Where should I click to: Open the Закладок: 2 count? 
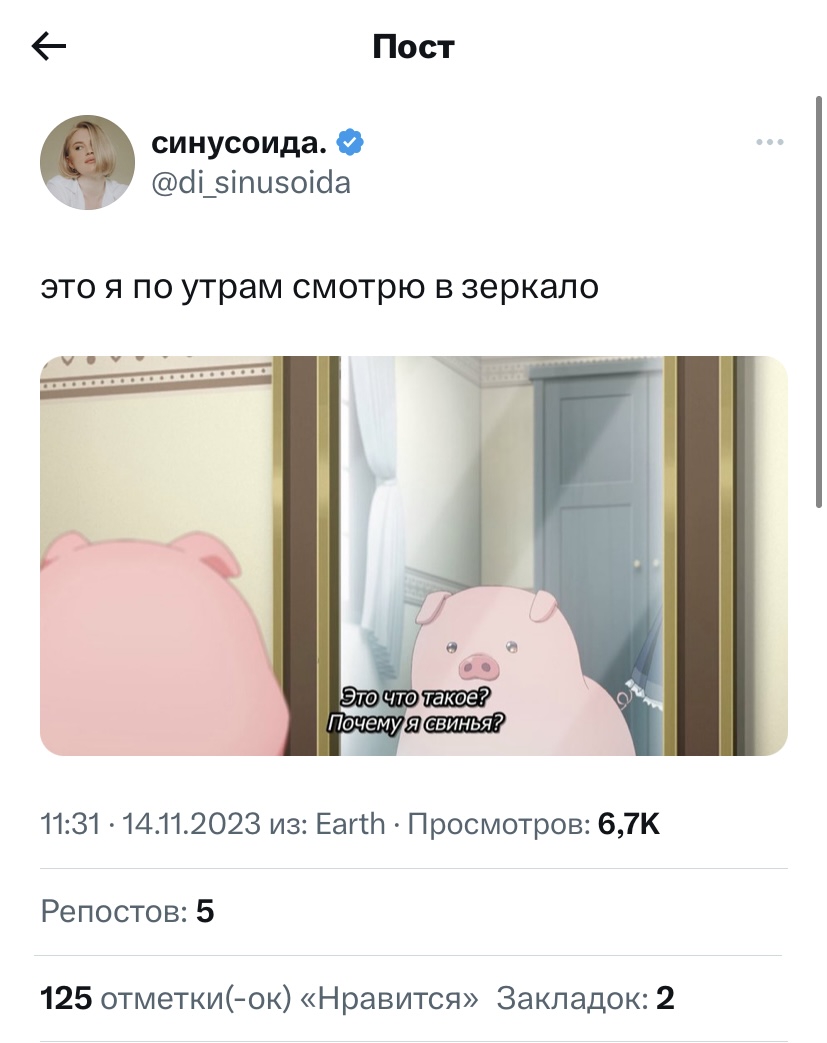pyautogui.click(x=585, y=998)
